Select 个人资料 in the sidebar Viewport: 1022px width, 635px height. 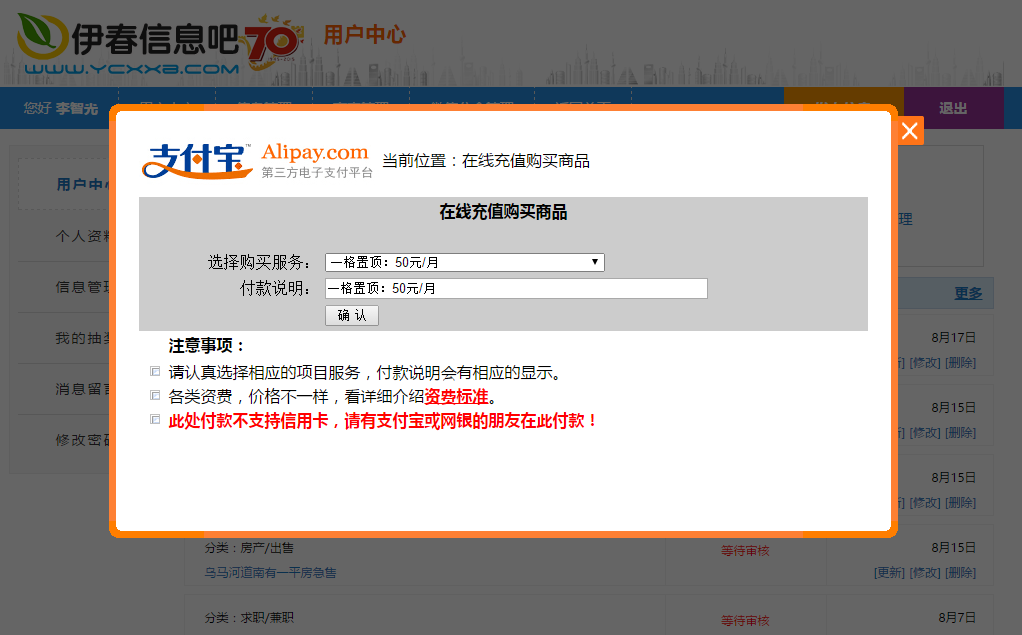pos(83,236)
